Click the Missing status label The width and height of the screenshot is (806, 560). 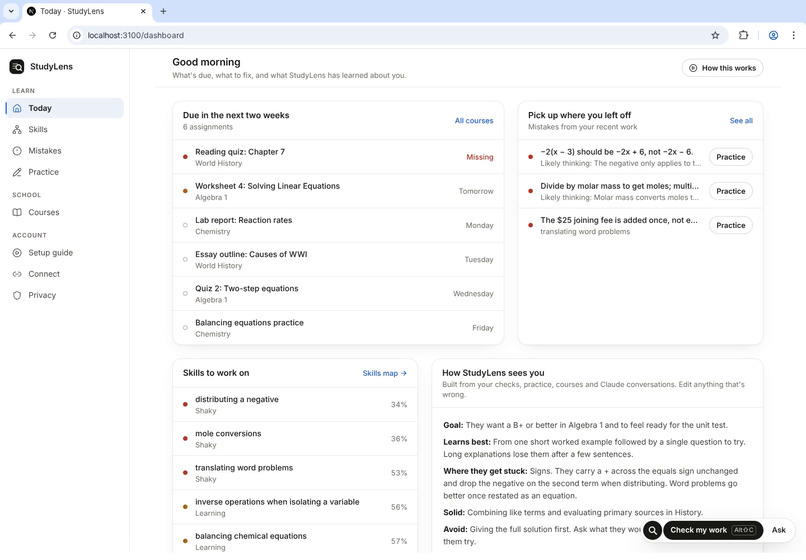(480, 157)
